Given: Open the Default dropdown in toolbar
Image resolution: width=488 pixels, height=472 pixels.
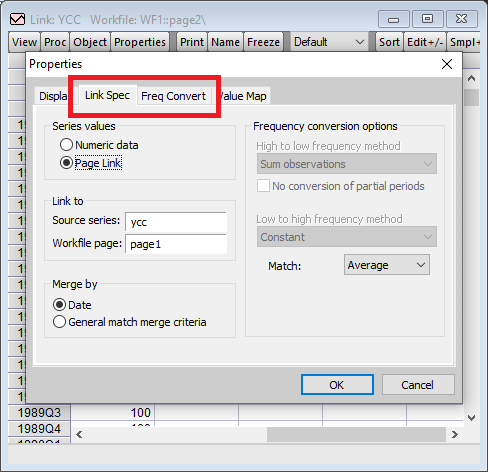Looking at the screenshot, I should (x=329, y=42).
